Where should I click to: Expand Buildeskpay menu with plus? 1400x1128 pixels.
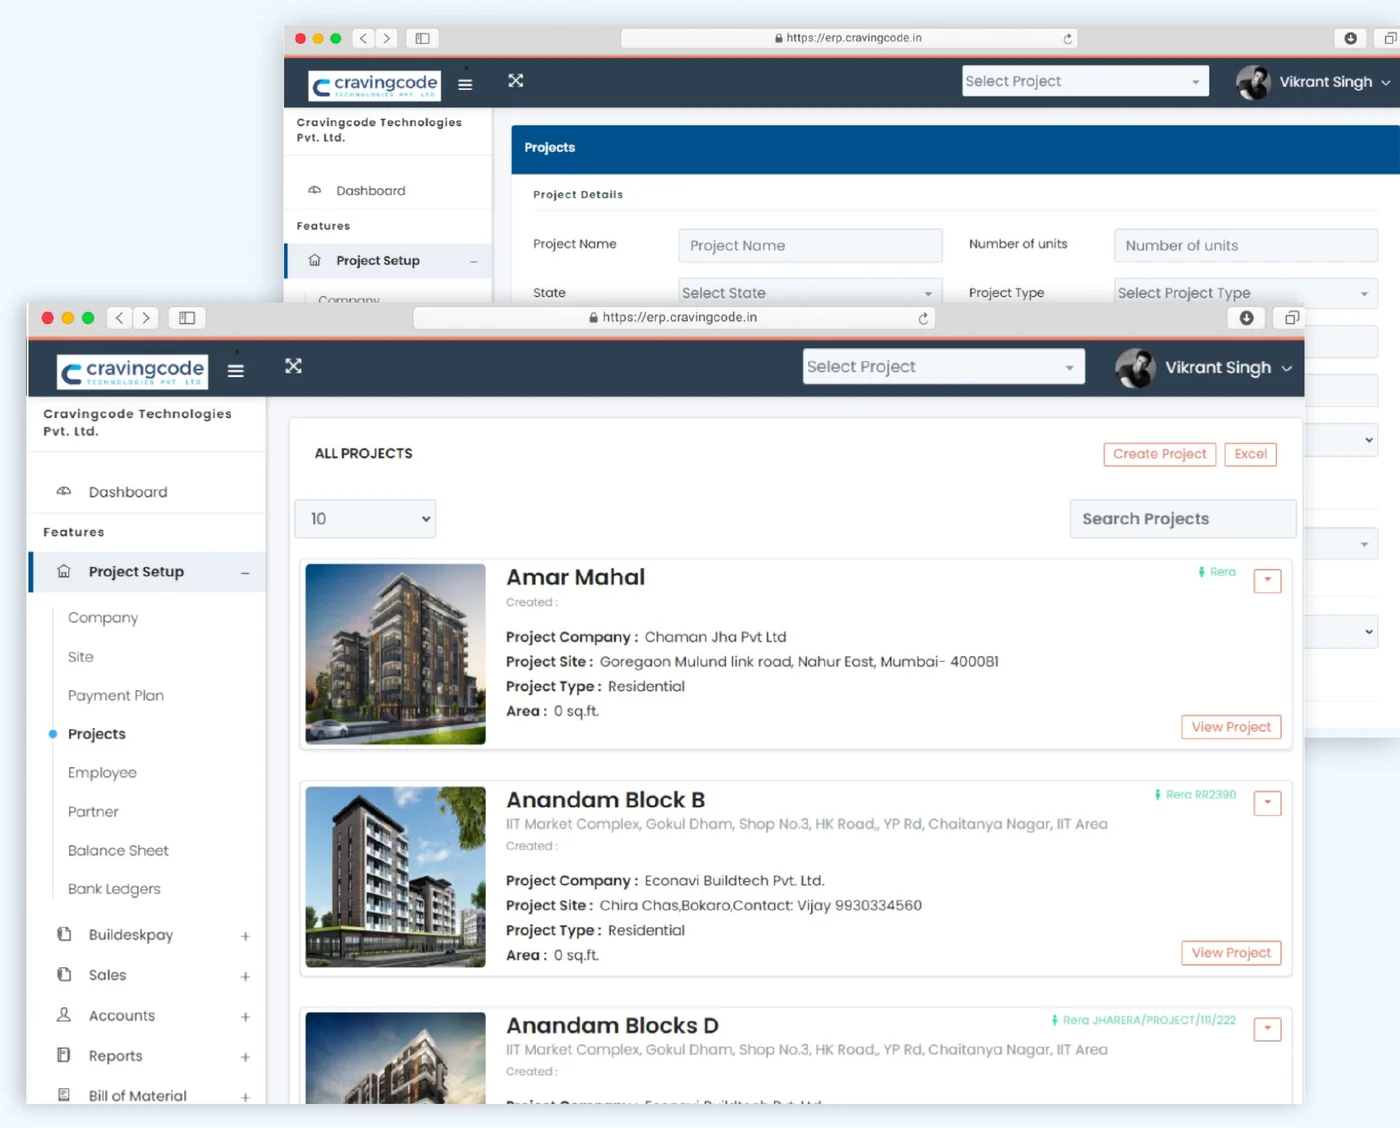tap(245, 936)
